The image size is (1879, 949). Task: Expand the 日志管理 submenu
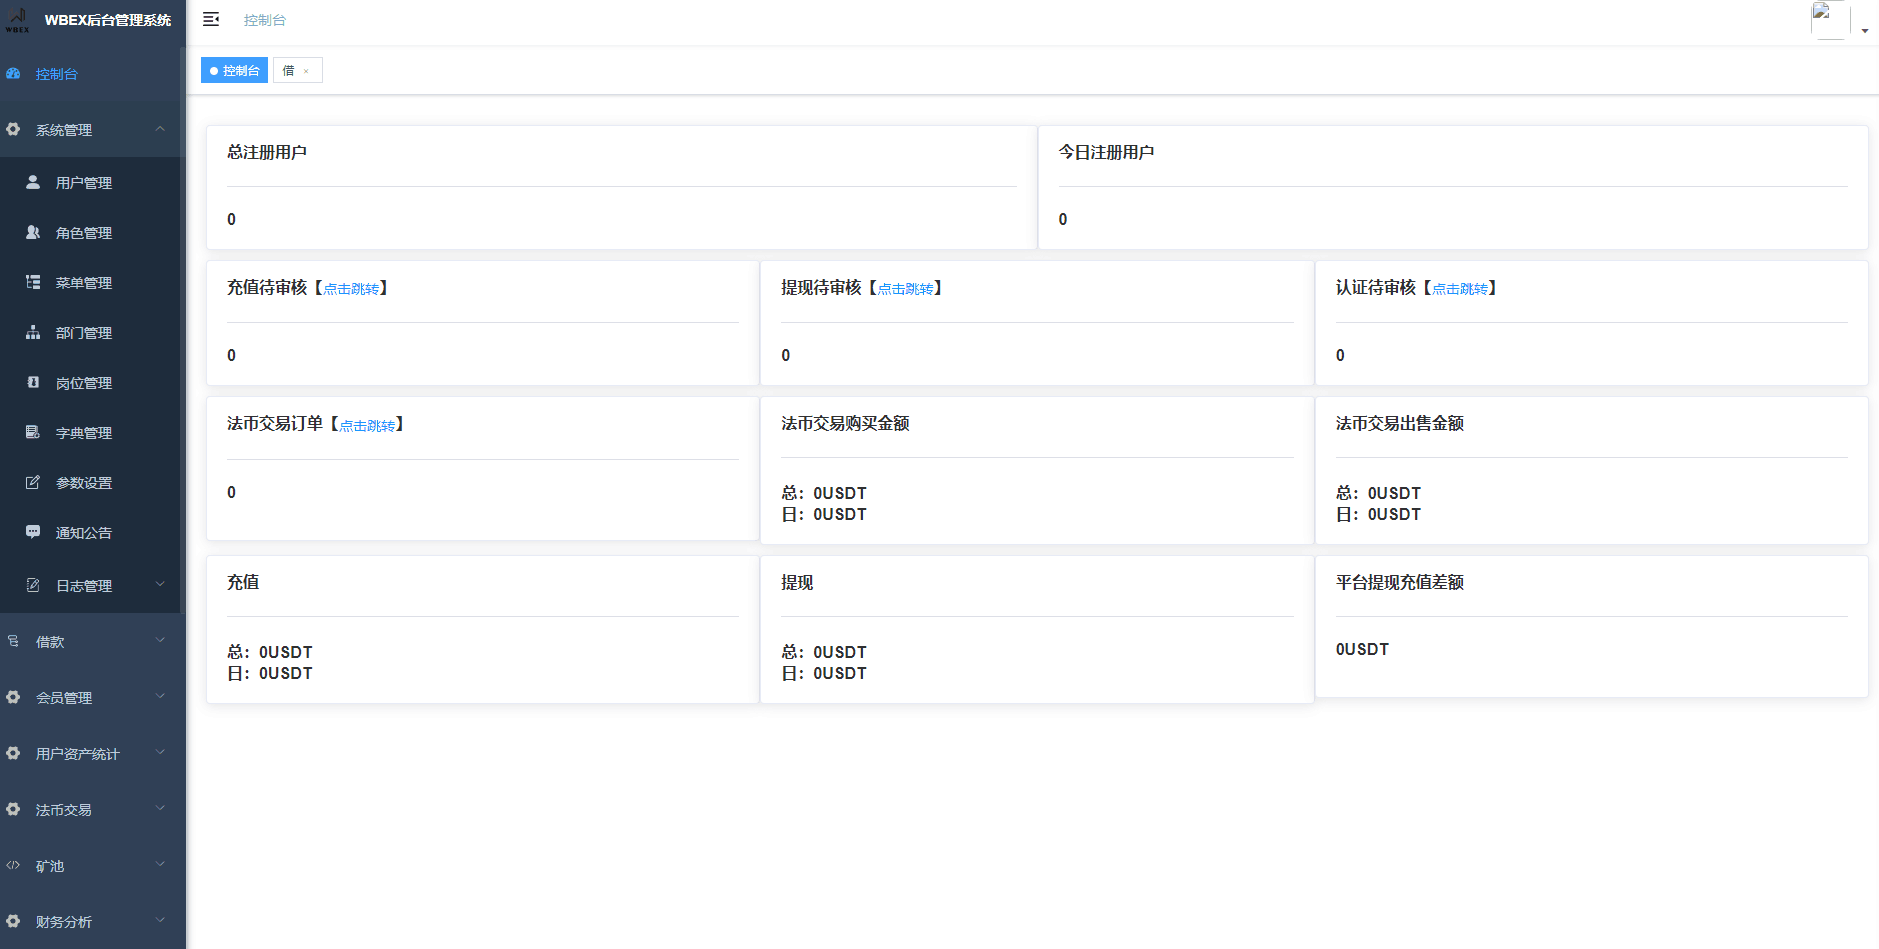[x=160, y=585]
